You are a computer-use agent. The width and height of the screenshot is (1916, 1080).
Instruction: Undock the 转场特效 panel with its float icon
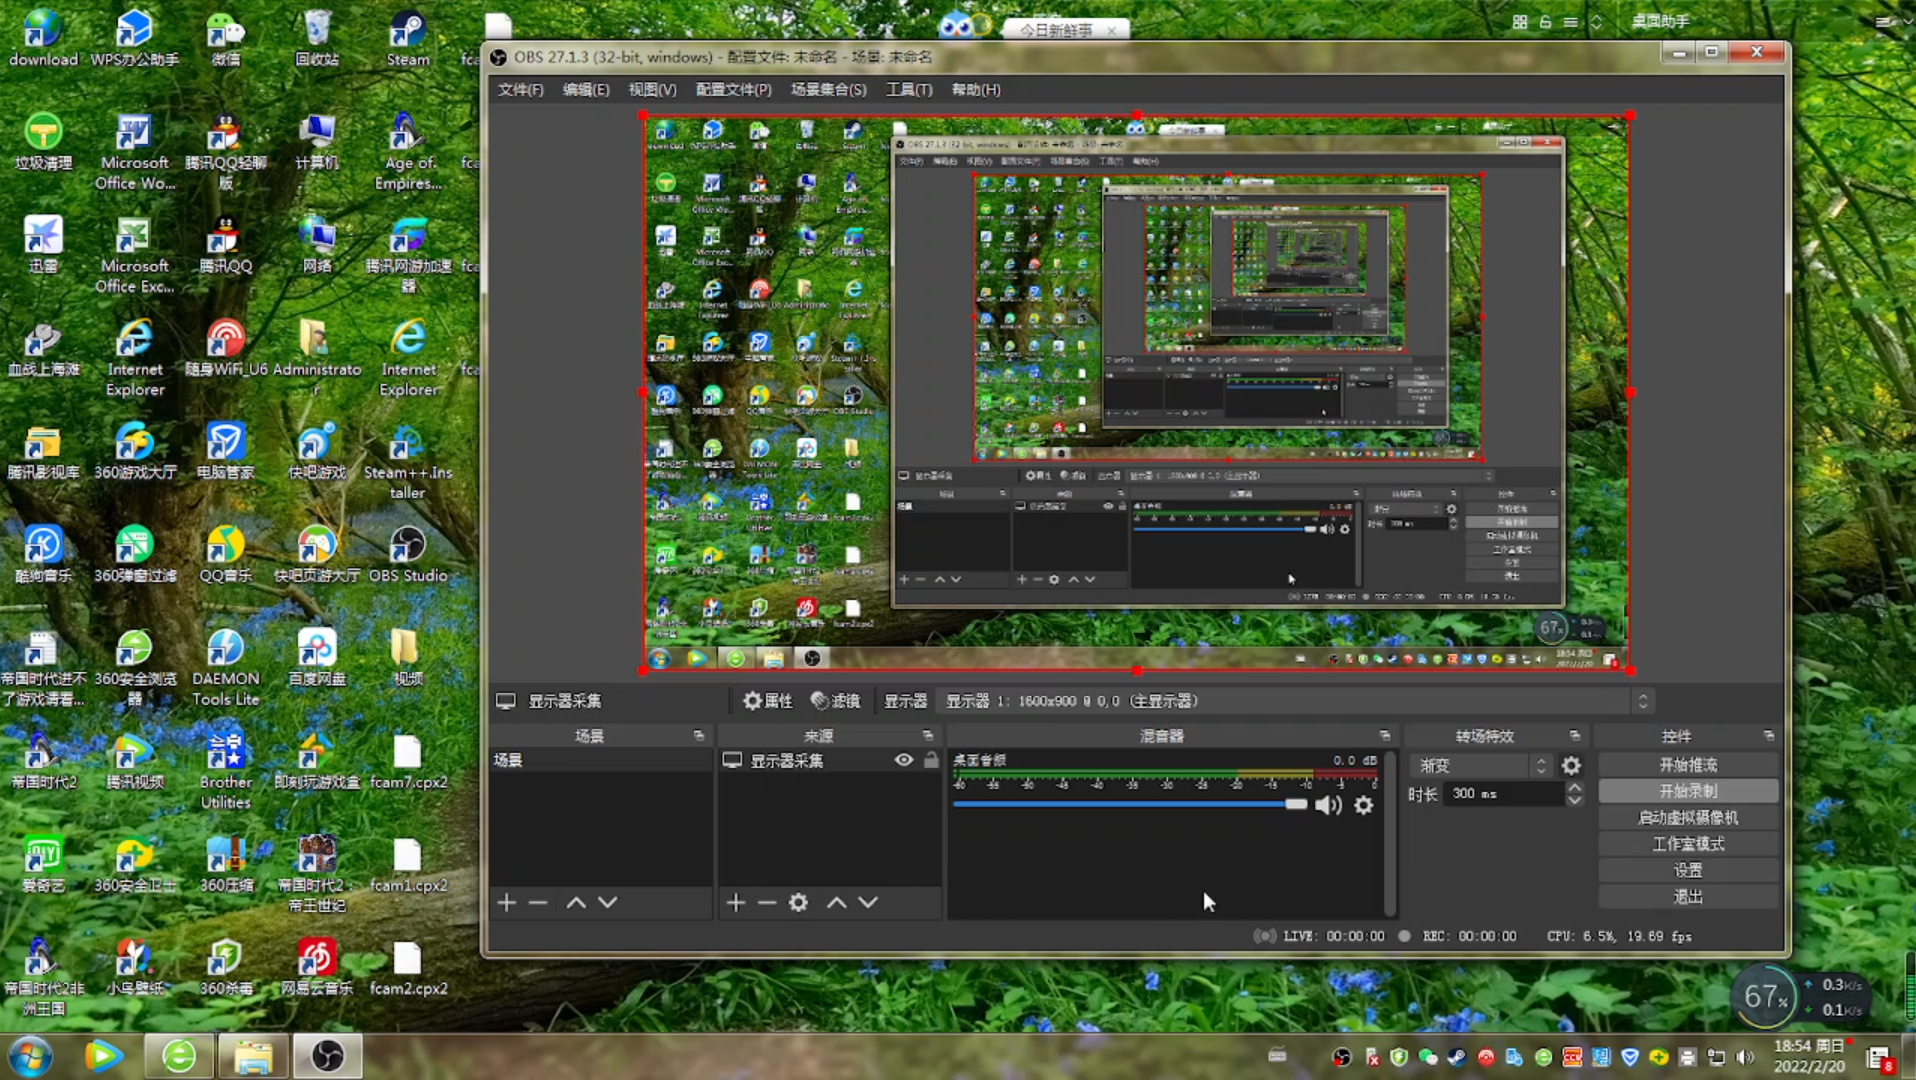coord(1574,736)
